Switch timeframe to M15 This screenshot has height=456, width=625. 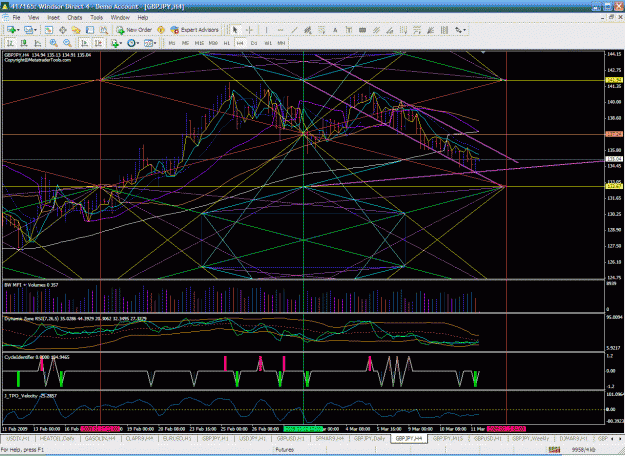coord(199,43)
